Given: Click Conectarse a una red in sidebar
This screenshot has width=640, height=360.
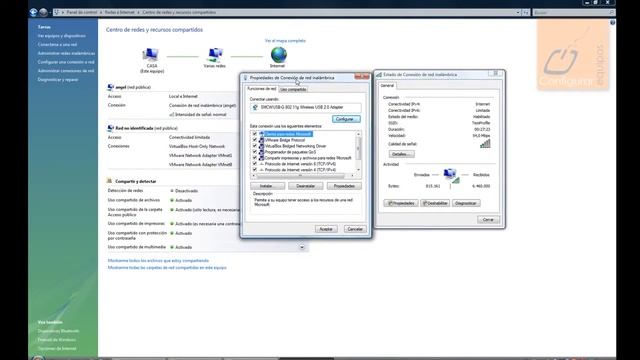Looking at the screenshot, I should pyautogui.click(x=57, y=44).
